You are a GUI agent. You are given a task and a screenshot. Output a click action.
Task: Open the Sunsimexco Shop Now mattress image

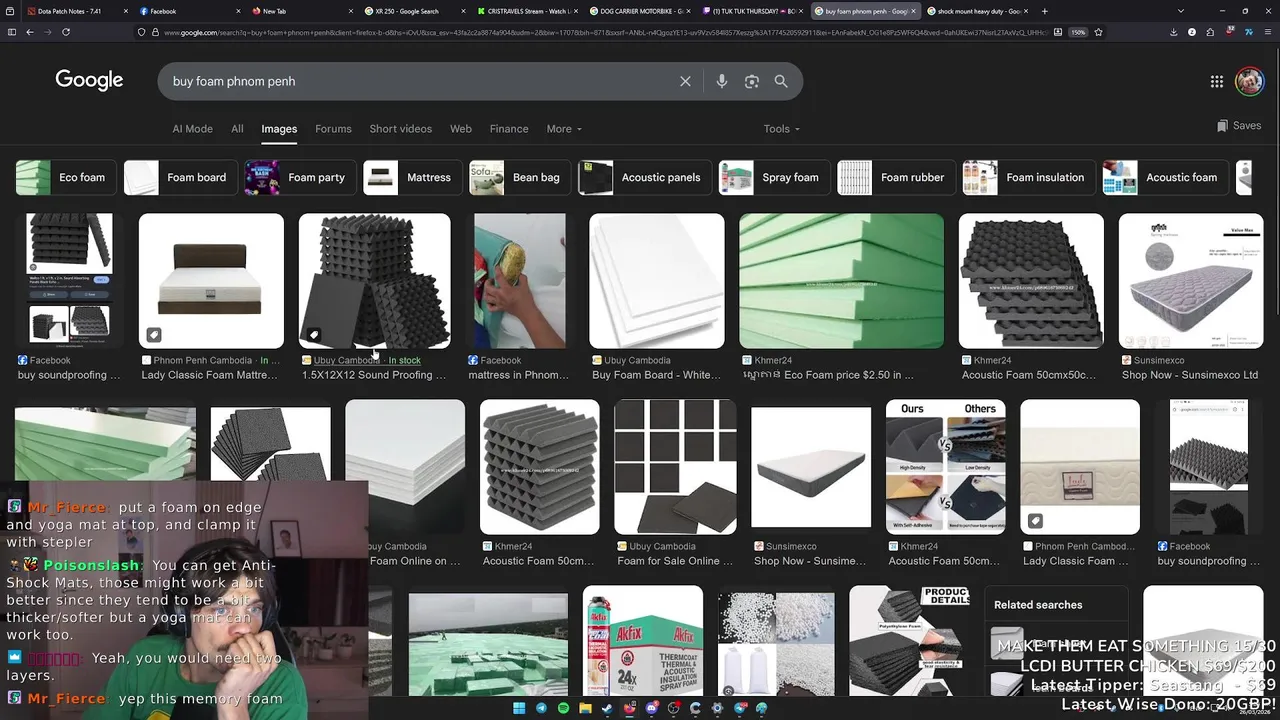tap(1191, 281)
